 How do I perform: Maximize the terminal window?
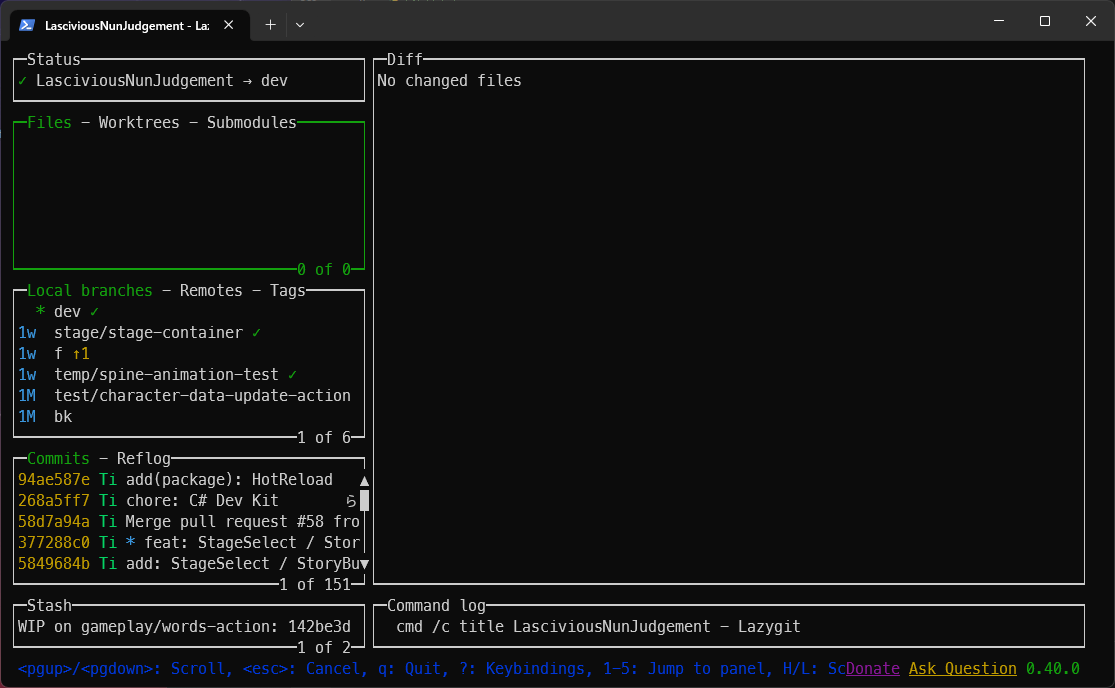(x=1045, y=21)
